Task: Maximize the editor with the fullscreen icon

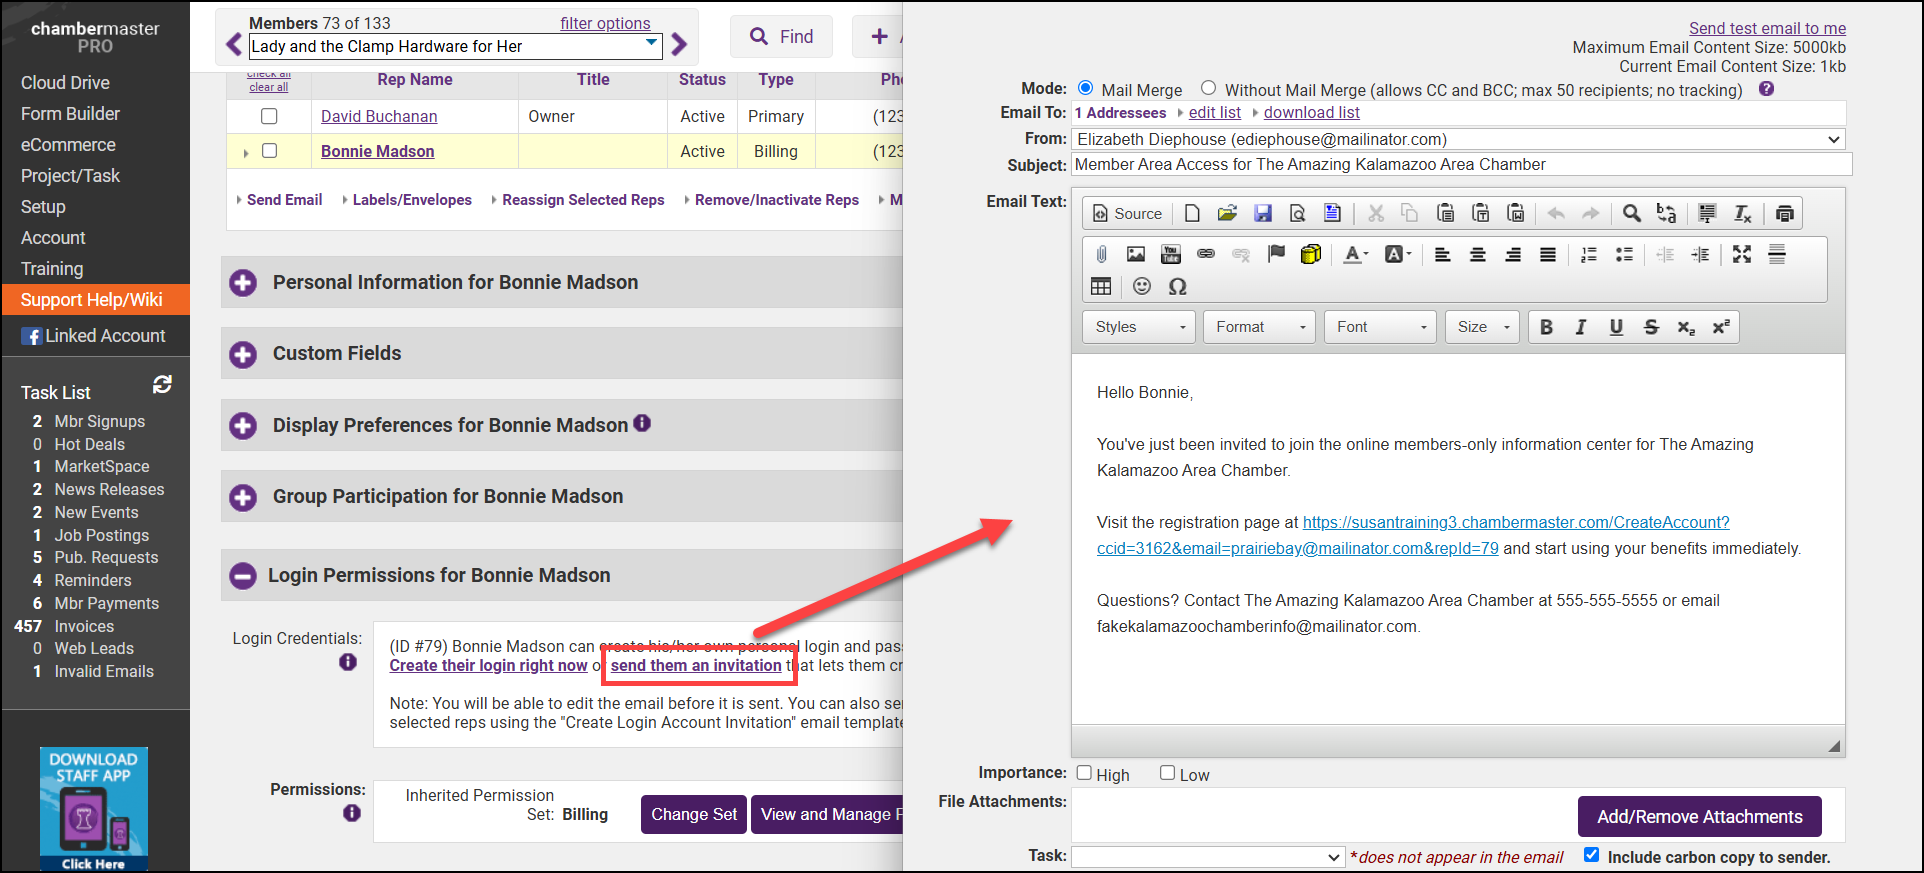Action: click(x=1741, y=255)
